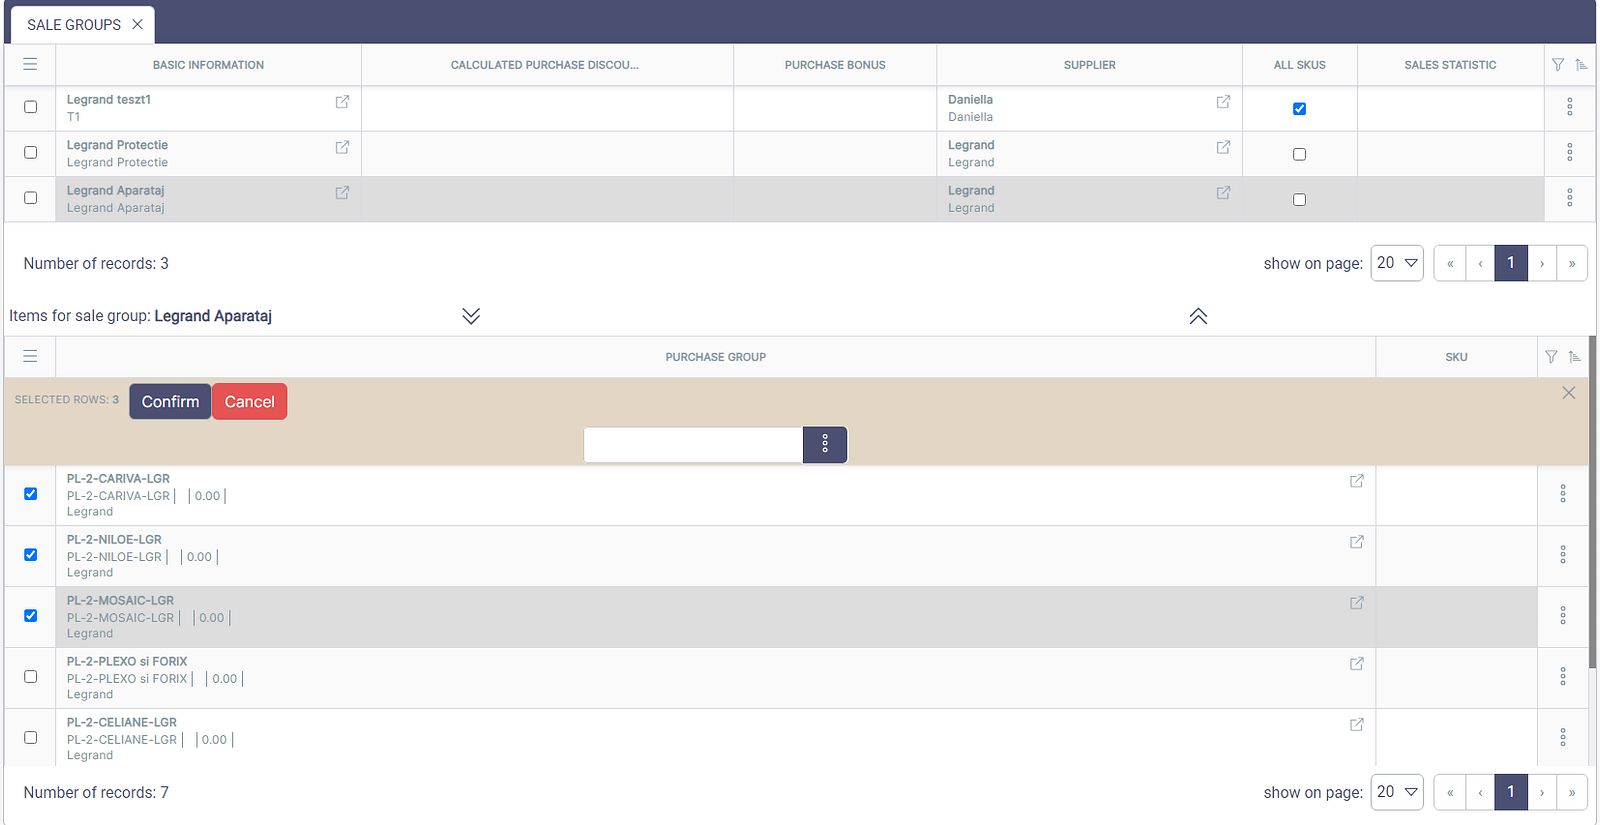
Task: Open PL-2-CARIVA-LGR external link icon
Action: (1356, 481)
